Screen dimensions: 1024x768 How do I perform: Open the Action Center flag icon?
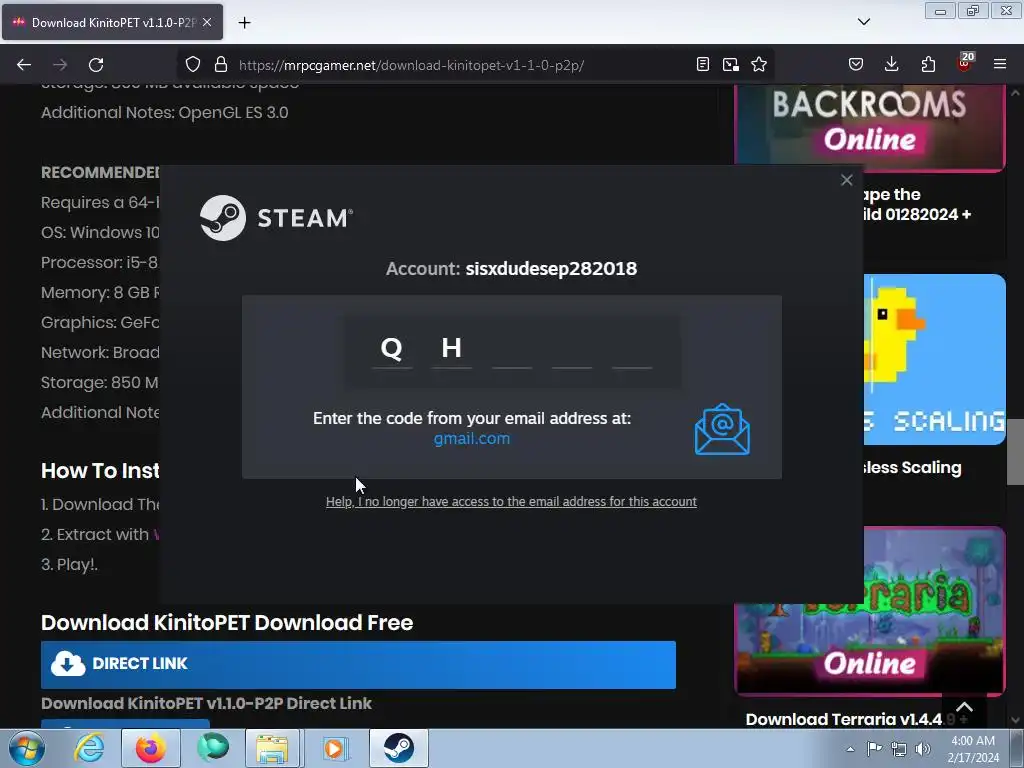click(874, 748)
